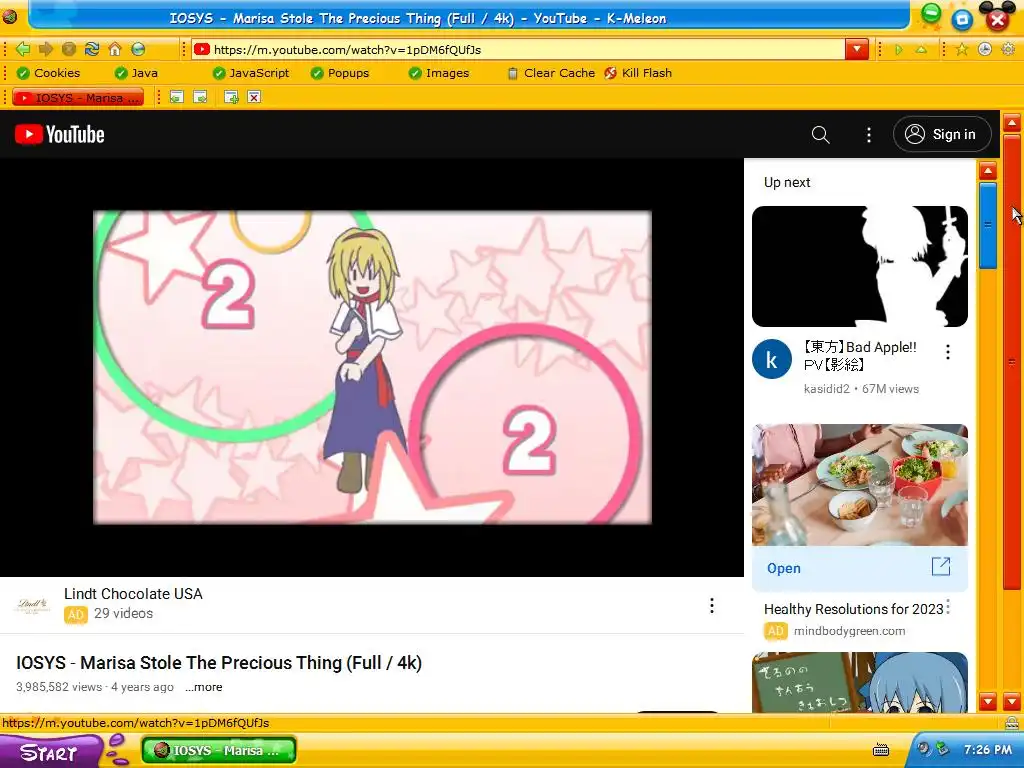The width and height of the screenshot is (1024, 768).
Task: Toggle the Java setting
Action: coord(136,73)
